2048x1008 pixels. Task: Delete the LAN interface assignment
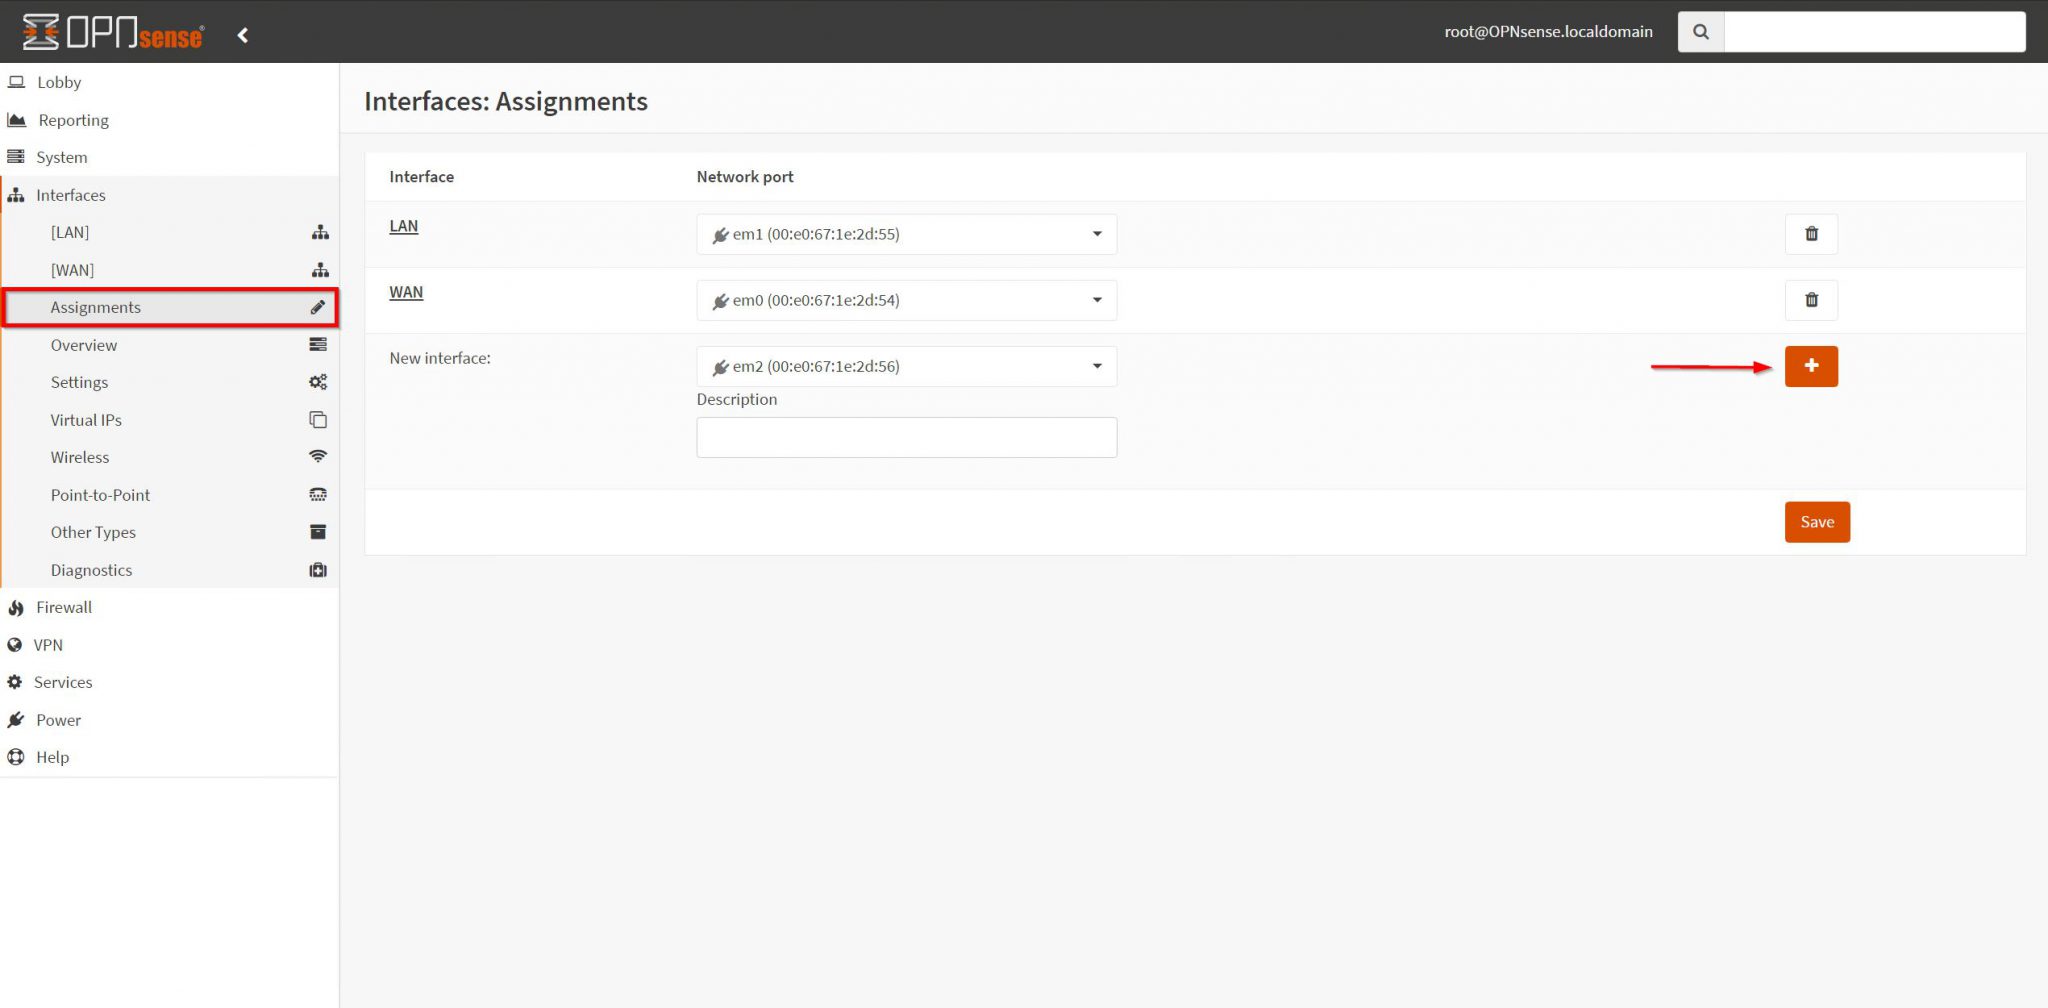(x=1811, y=234)
